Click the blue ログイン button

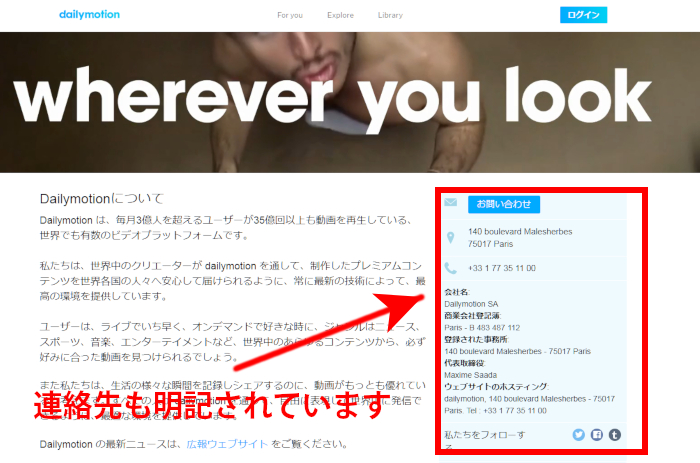pyautogui.click(x=583, y=15)
